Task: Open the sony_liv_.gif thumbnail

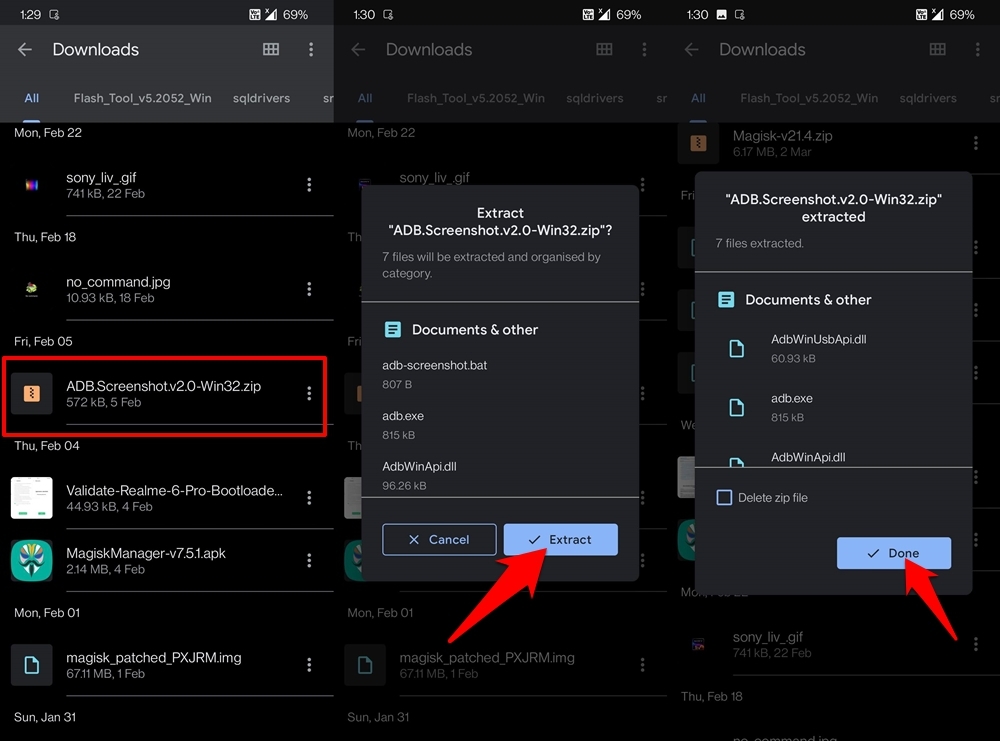Action: click(32, 185)
